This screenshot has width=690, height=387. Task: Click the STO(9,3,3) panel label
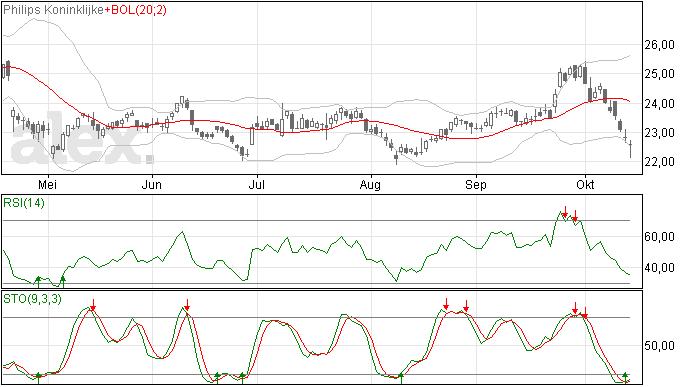[32, 299]
